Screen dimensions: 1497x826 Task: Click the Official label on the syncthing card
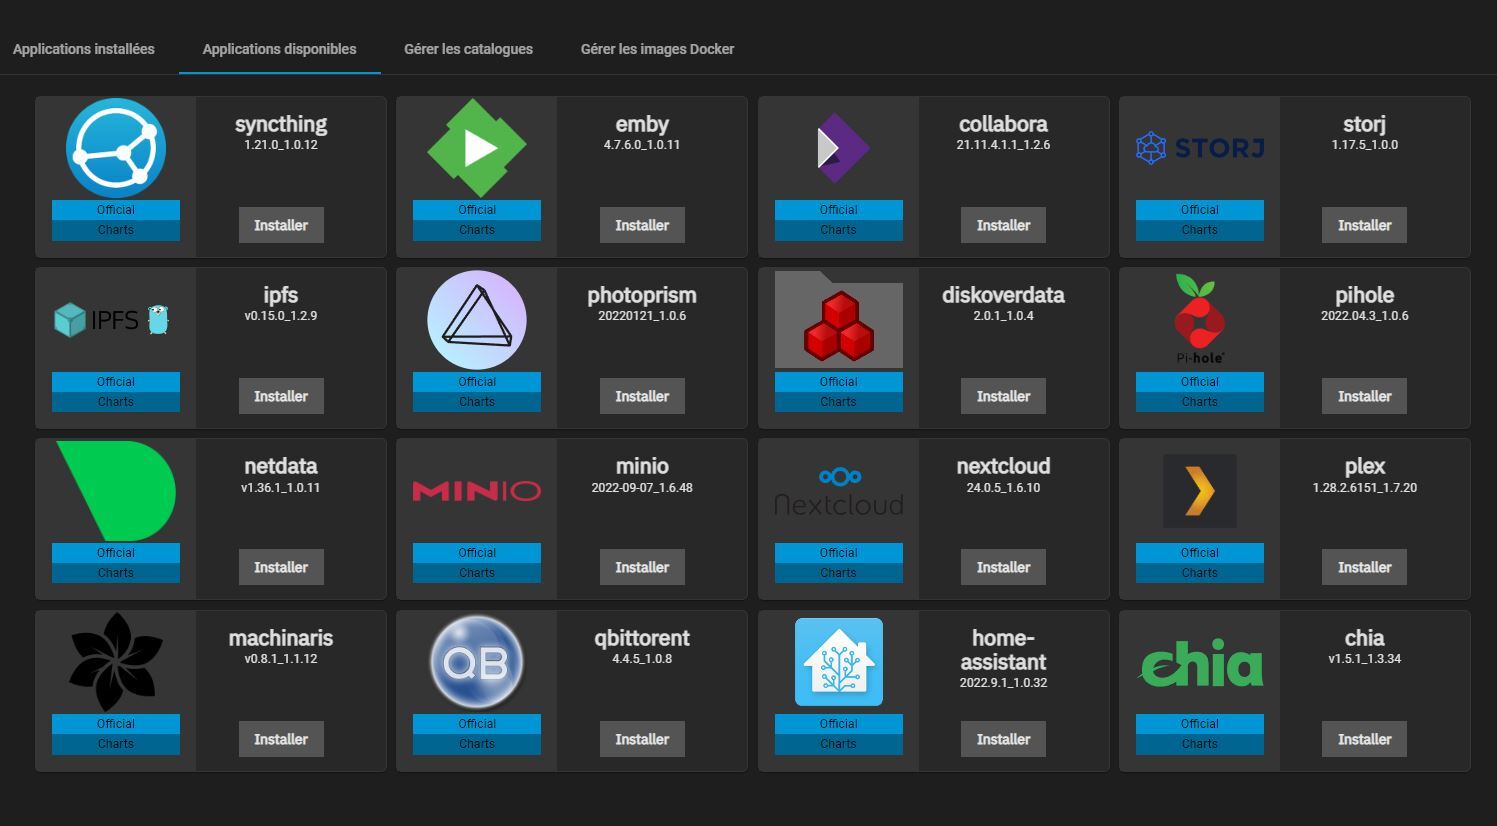(116, 210)
